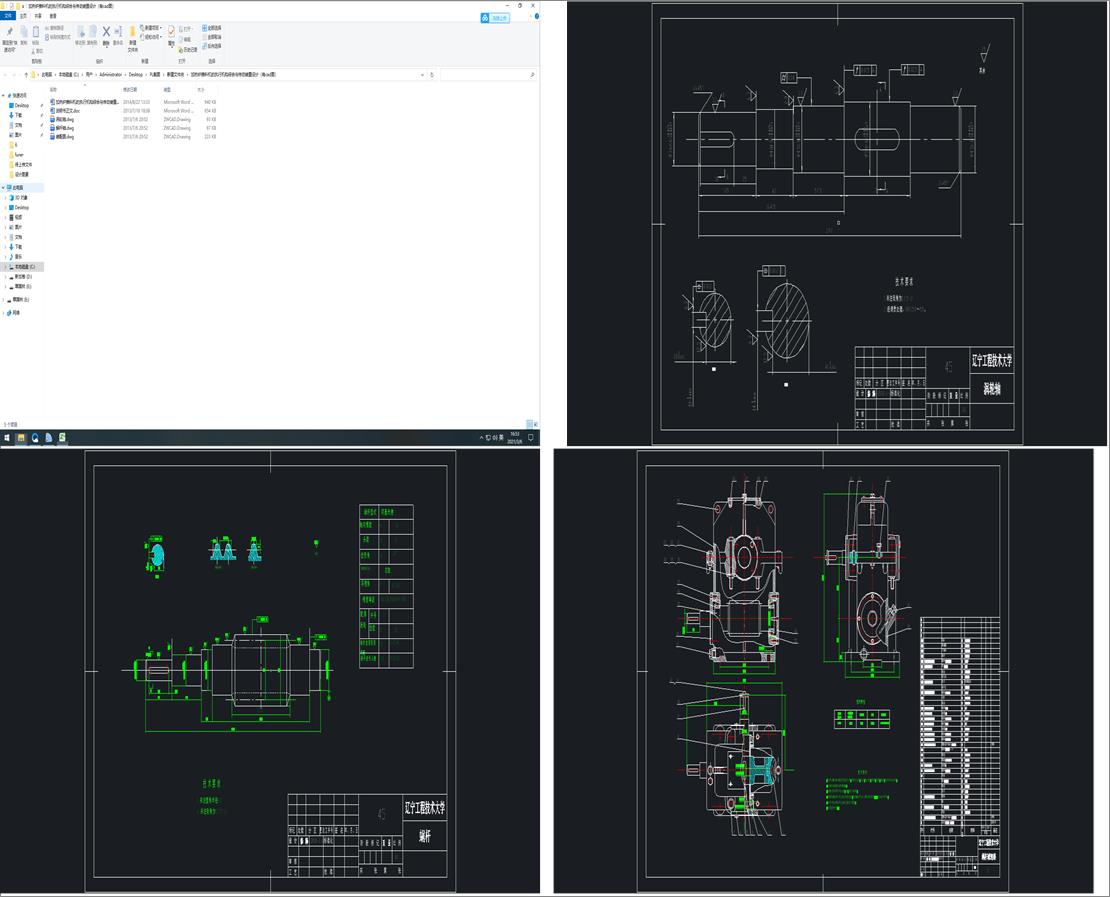The image size is (1110, 897).
Task: Switch to the View ribbon tab
Action: point(53,16)
